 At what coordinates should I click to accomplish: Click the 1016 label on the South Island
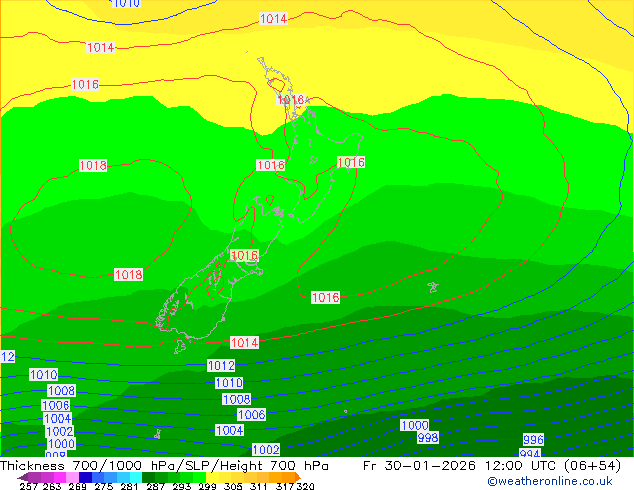(245, 256)
